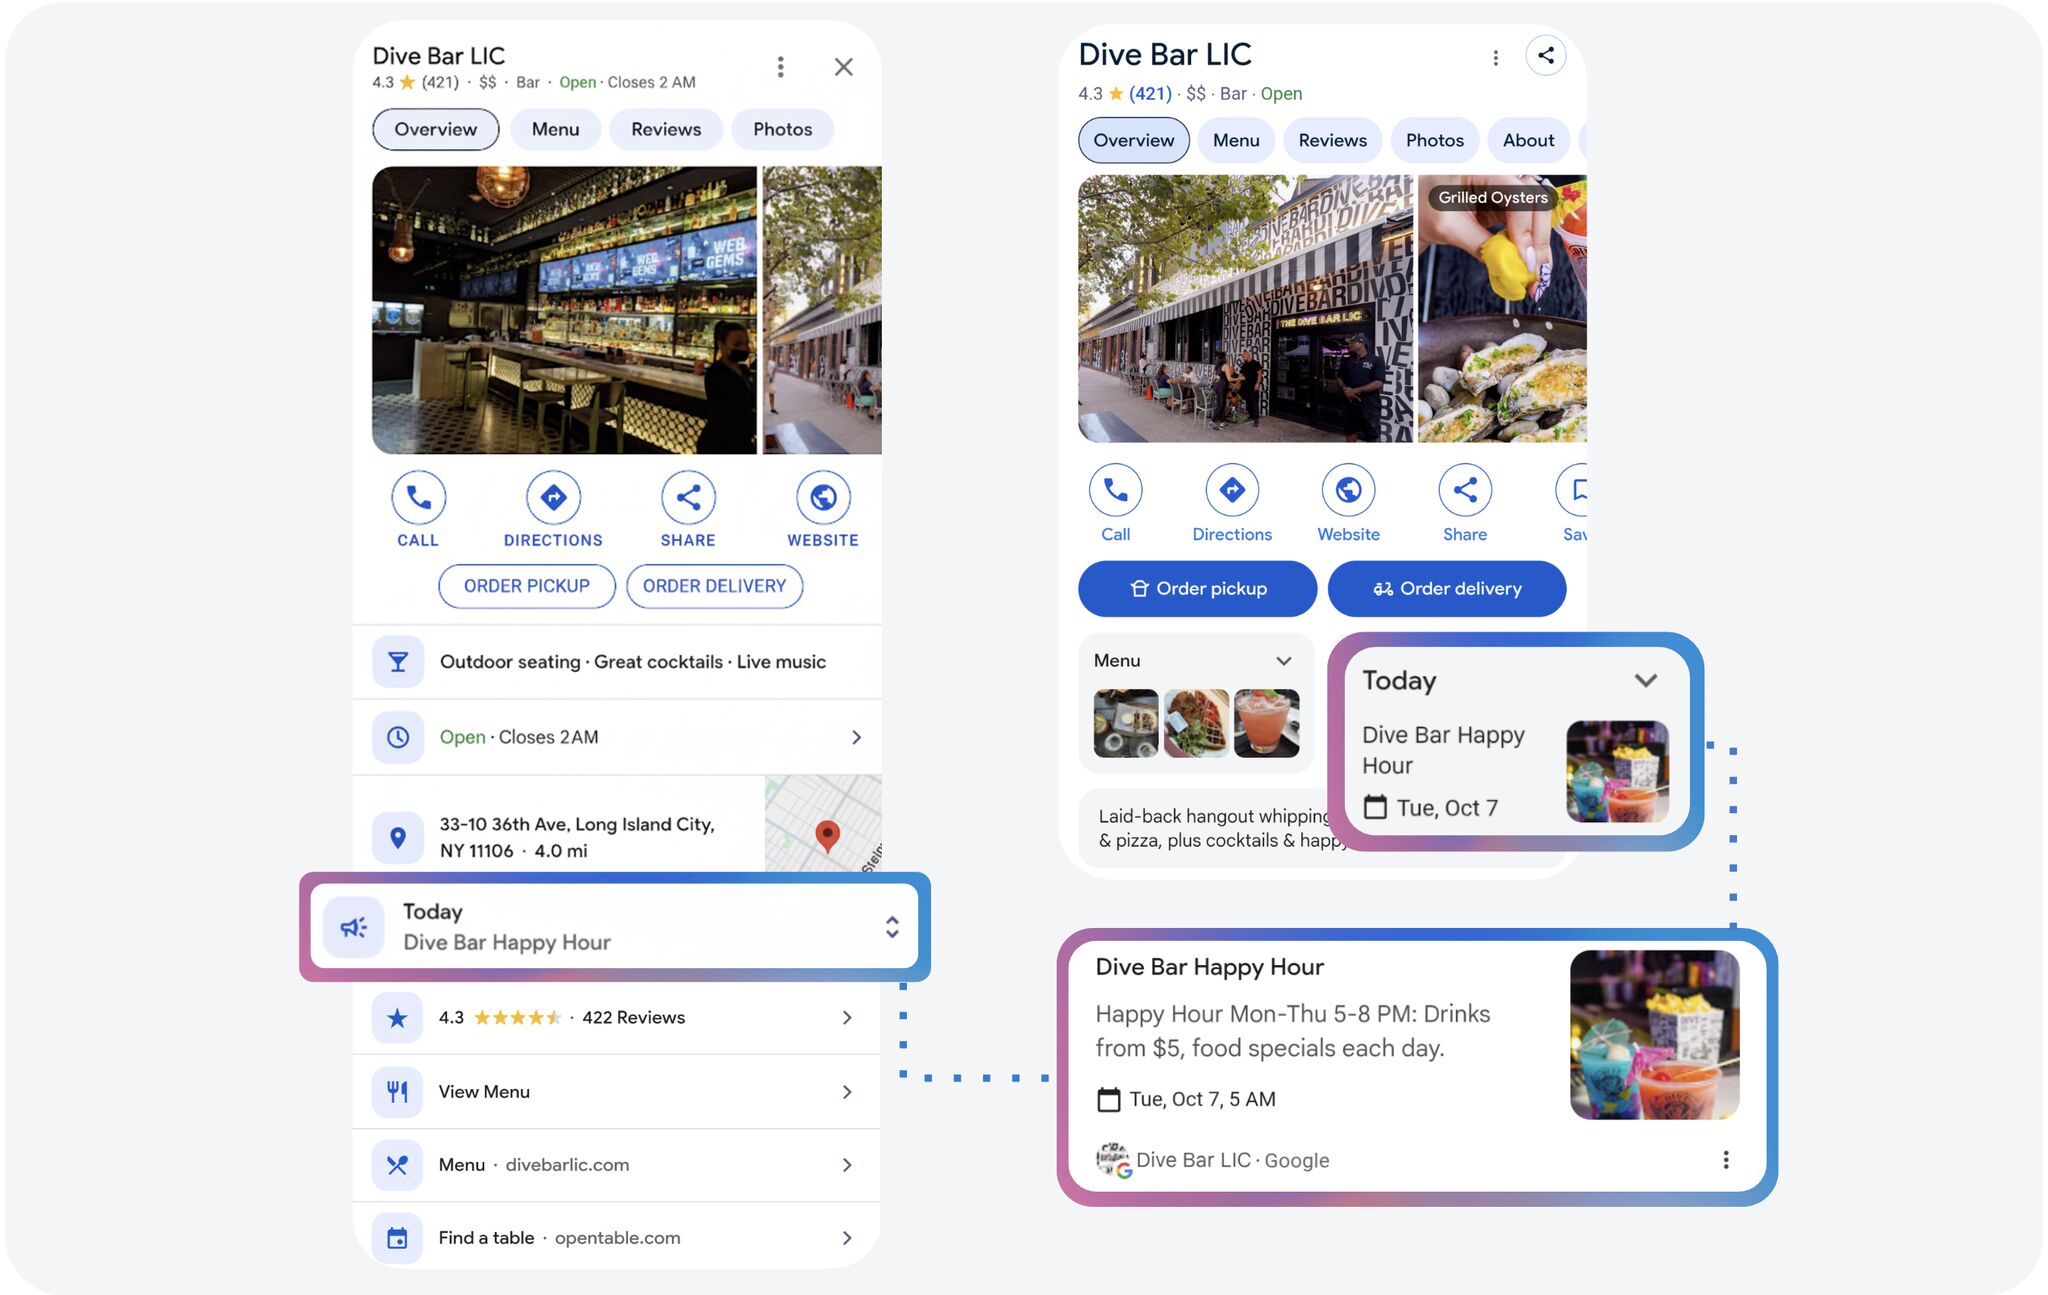
Task: Open the three-dot overflow menu
Action: [1496, 58]
